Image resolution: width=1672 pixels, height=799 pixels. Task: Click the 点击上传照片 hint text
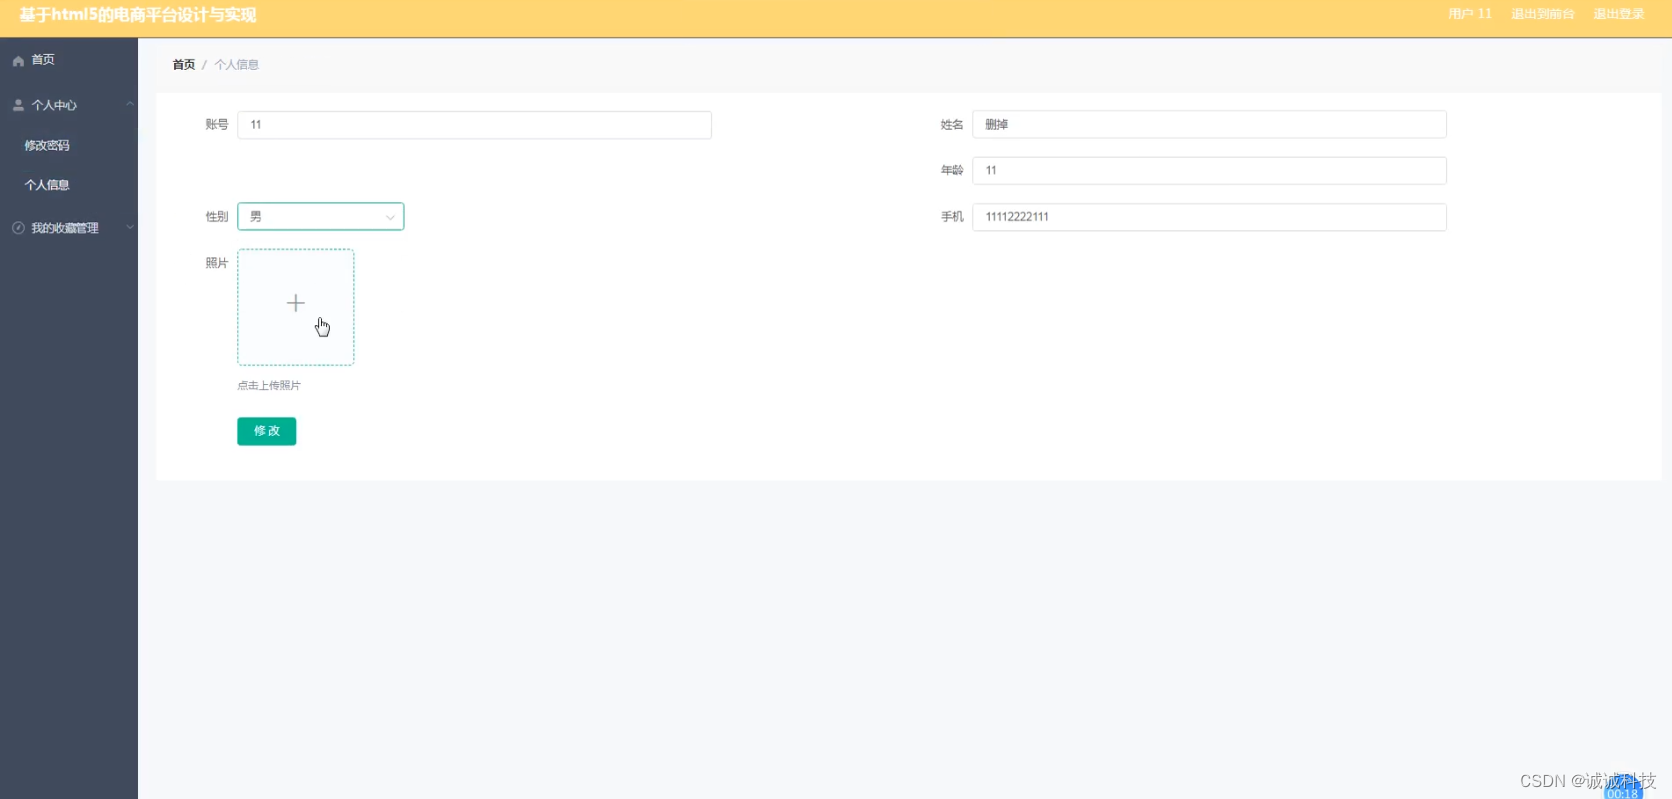(x=269, y=385)
